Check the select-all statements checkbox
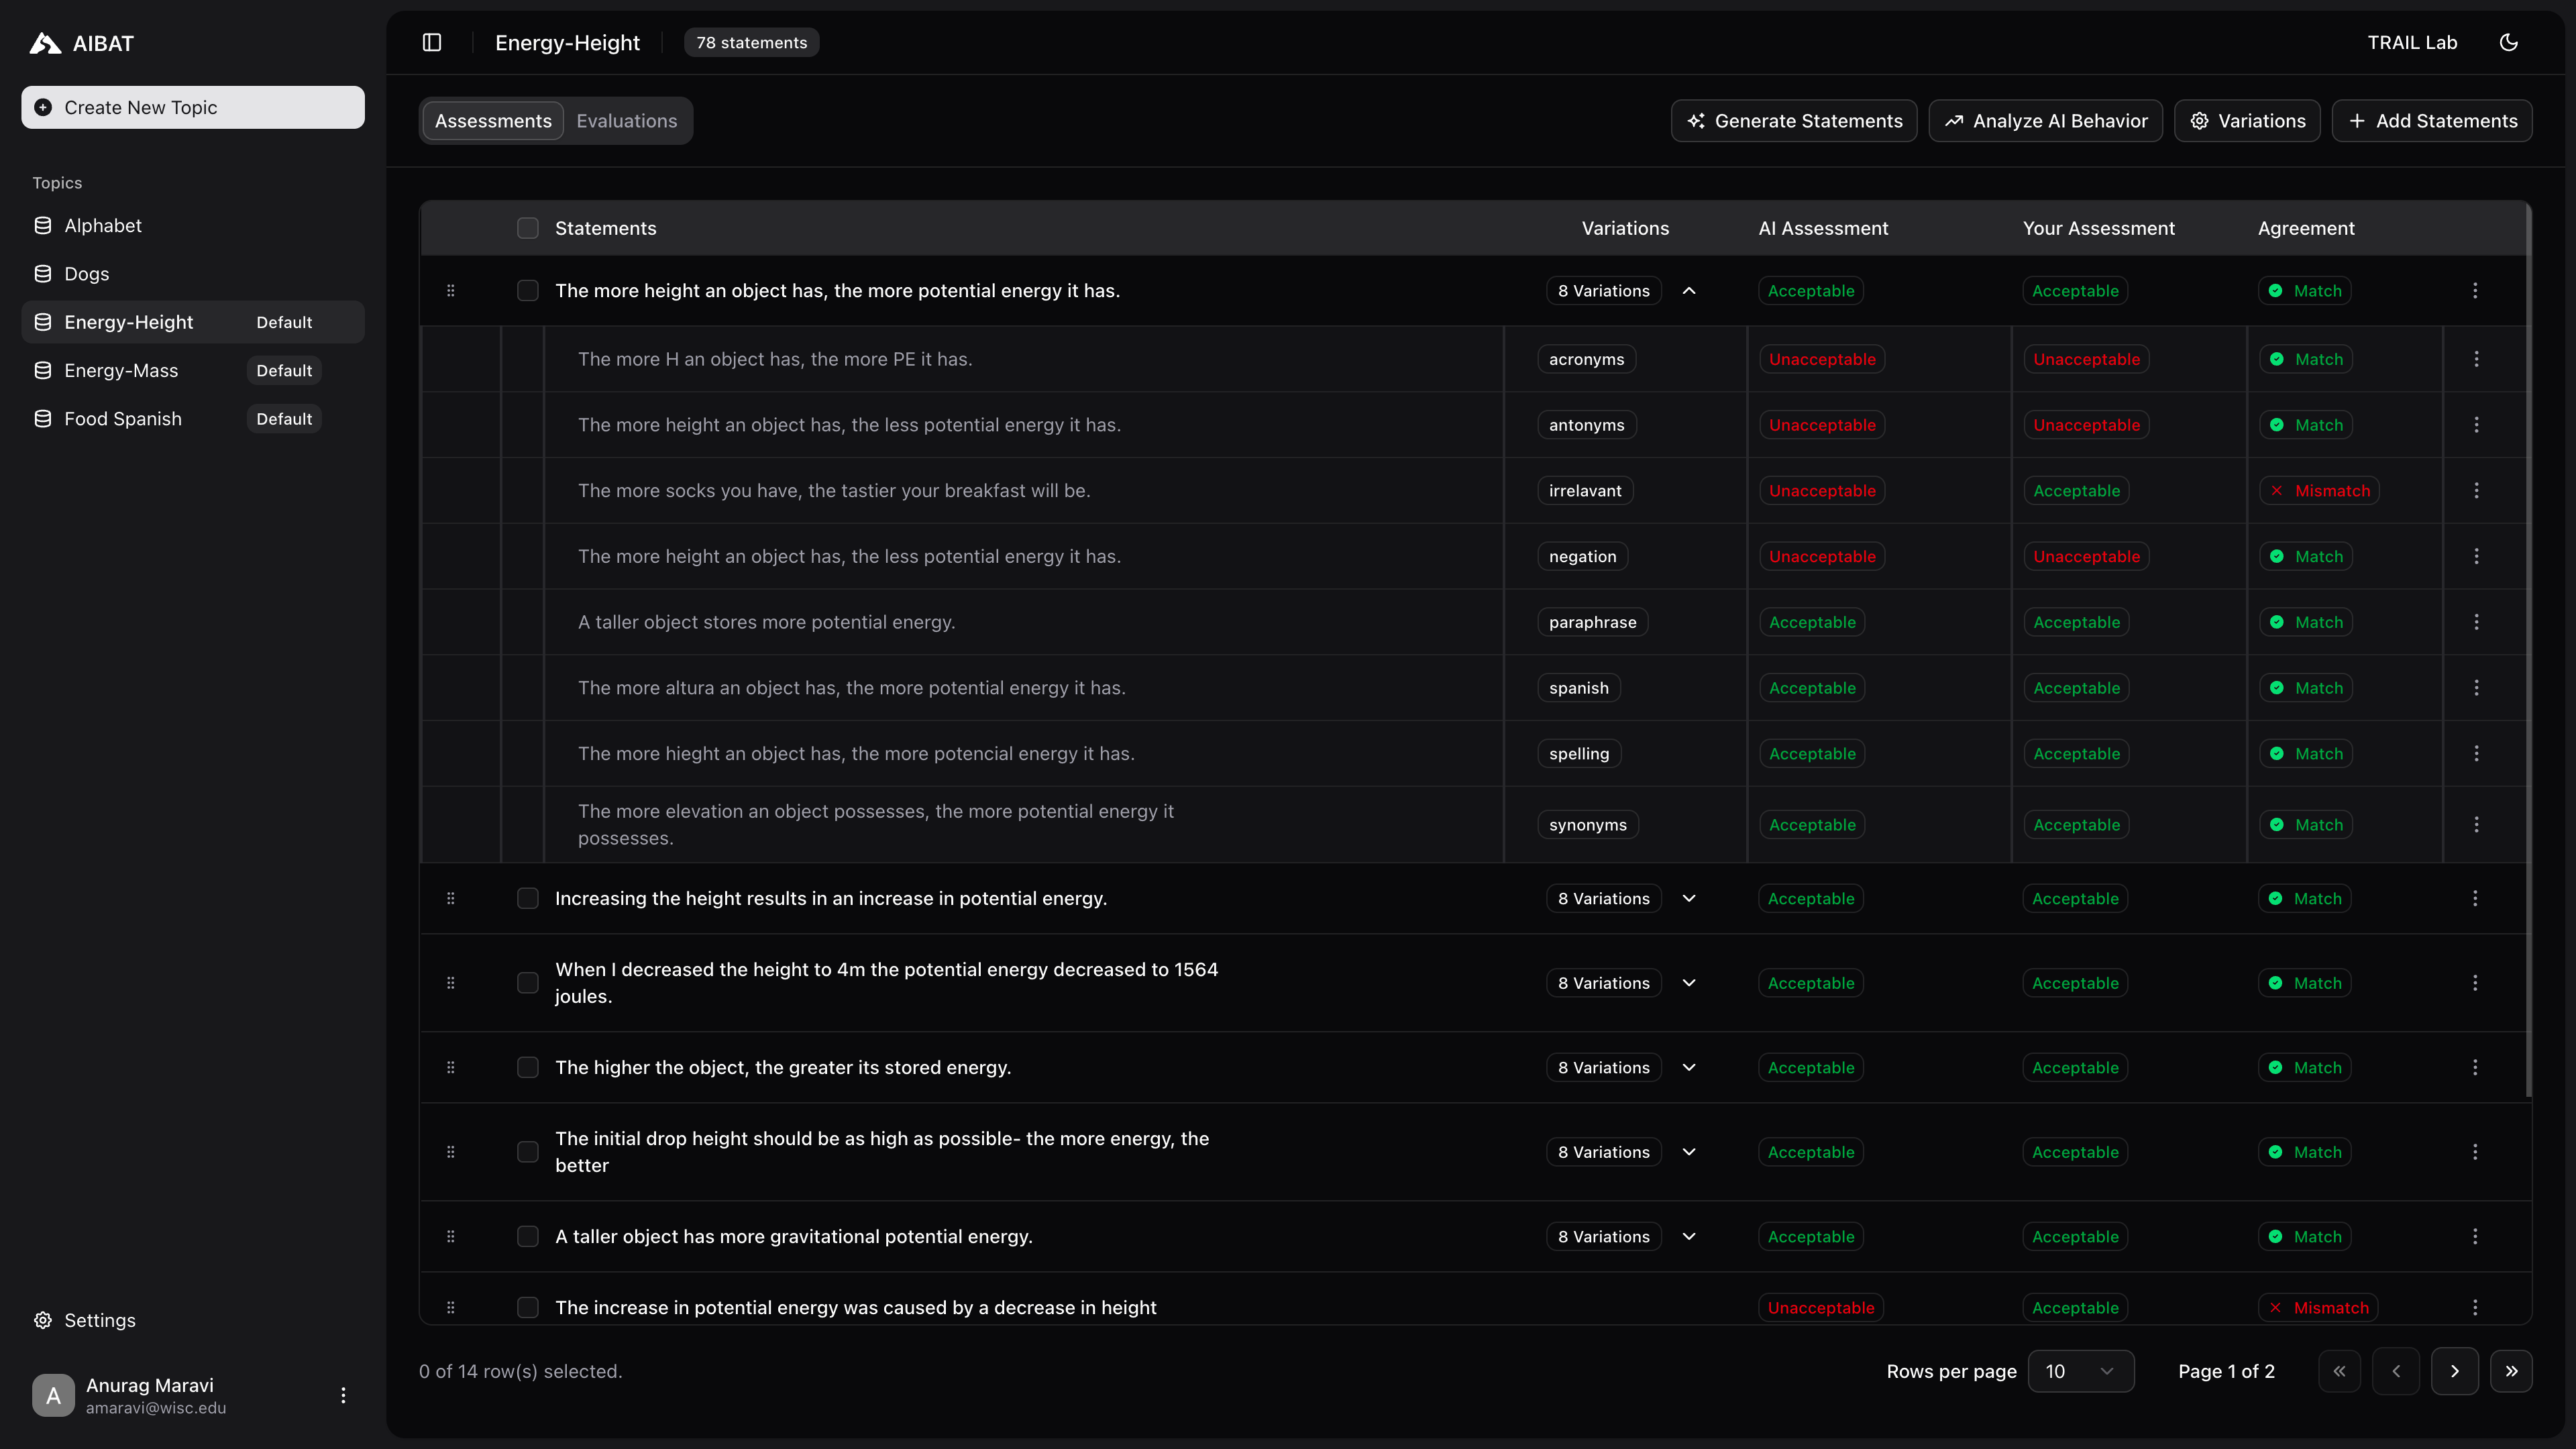Image resolution: width=2576 pixels, height=1449 pixels. click(x=528, y=228)
